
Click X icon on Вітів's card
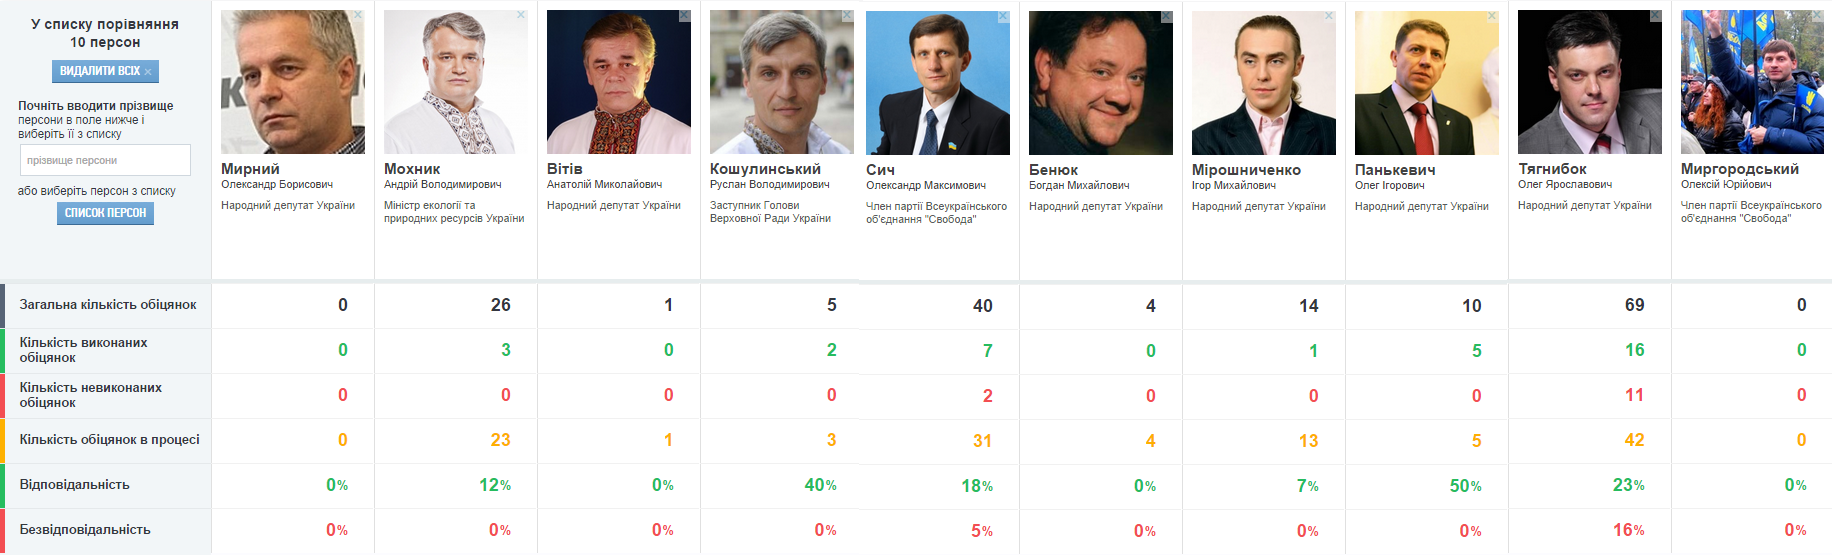(x=684, y=15)
